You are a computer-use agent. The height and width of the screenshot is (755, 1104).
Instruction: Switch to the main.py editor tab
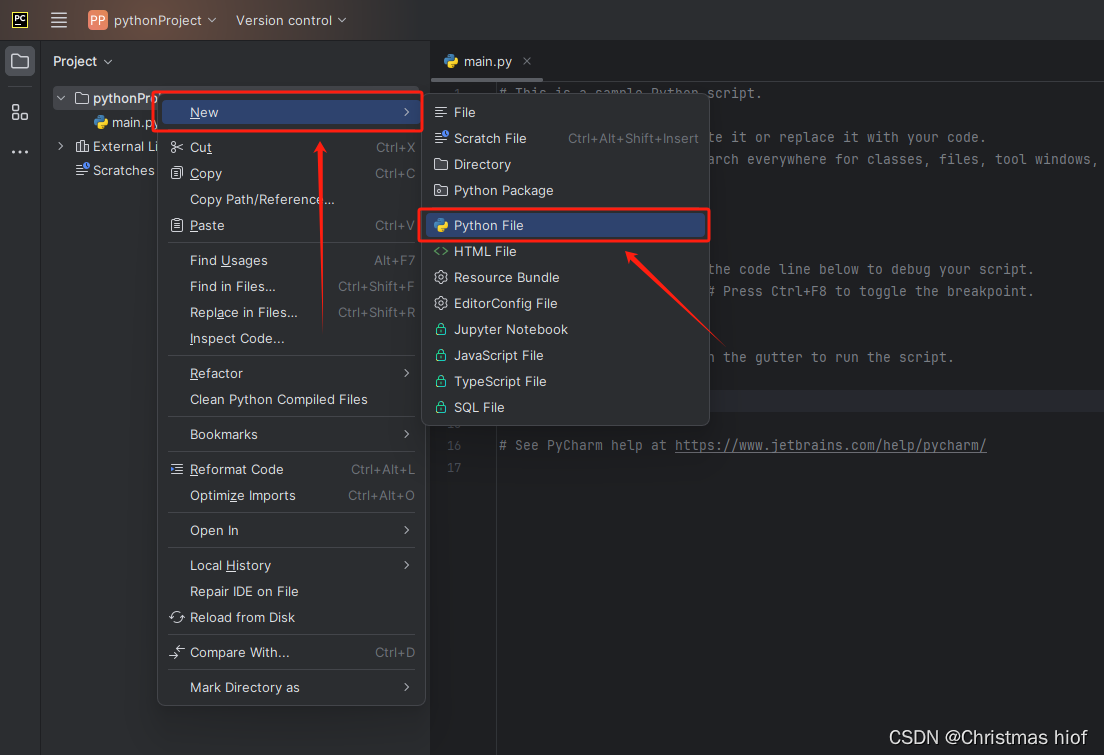point(488,62)
